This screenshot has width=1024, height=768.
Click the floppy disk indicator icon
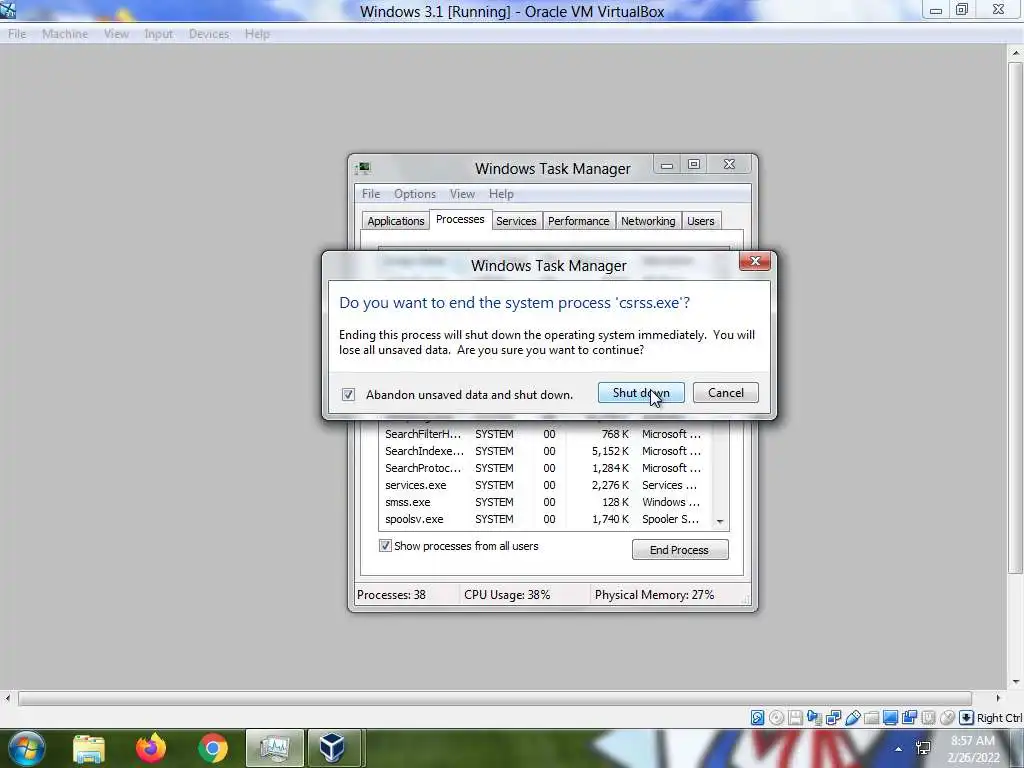[795, 718]
